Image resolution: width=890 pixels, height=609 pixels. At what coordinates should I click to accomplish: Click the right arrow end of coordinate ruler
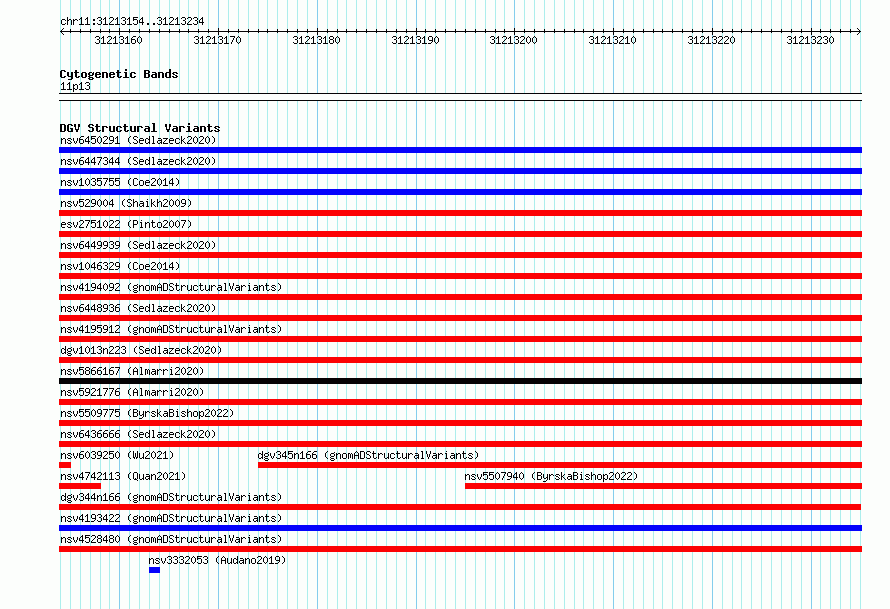click(859, 31)
